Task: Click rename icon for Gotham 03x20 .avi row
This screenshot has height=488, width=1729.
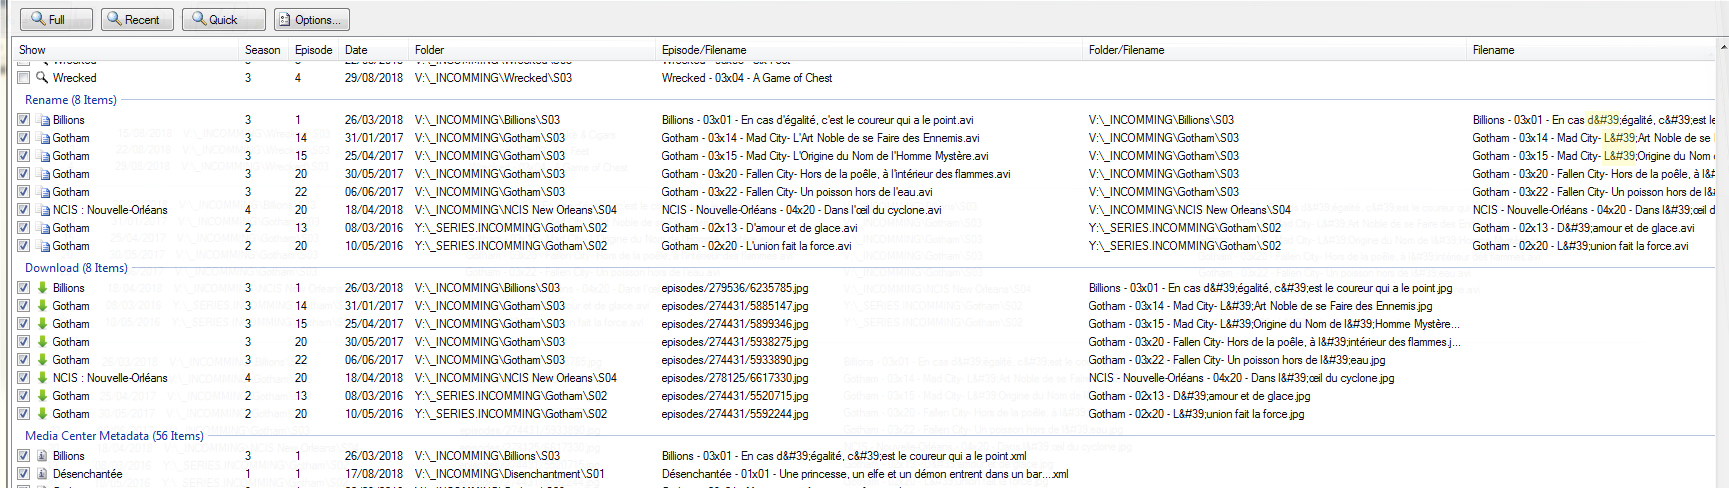Action: [x=43, y=174]
